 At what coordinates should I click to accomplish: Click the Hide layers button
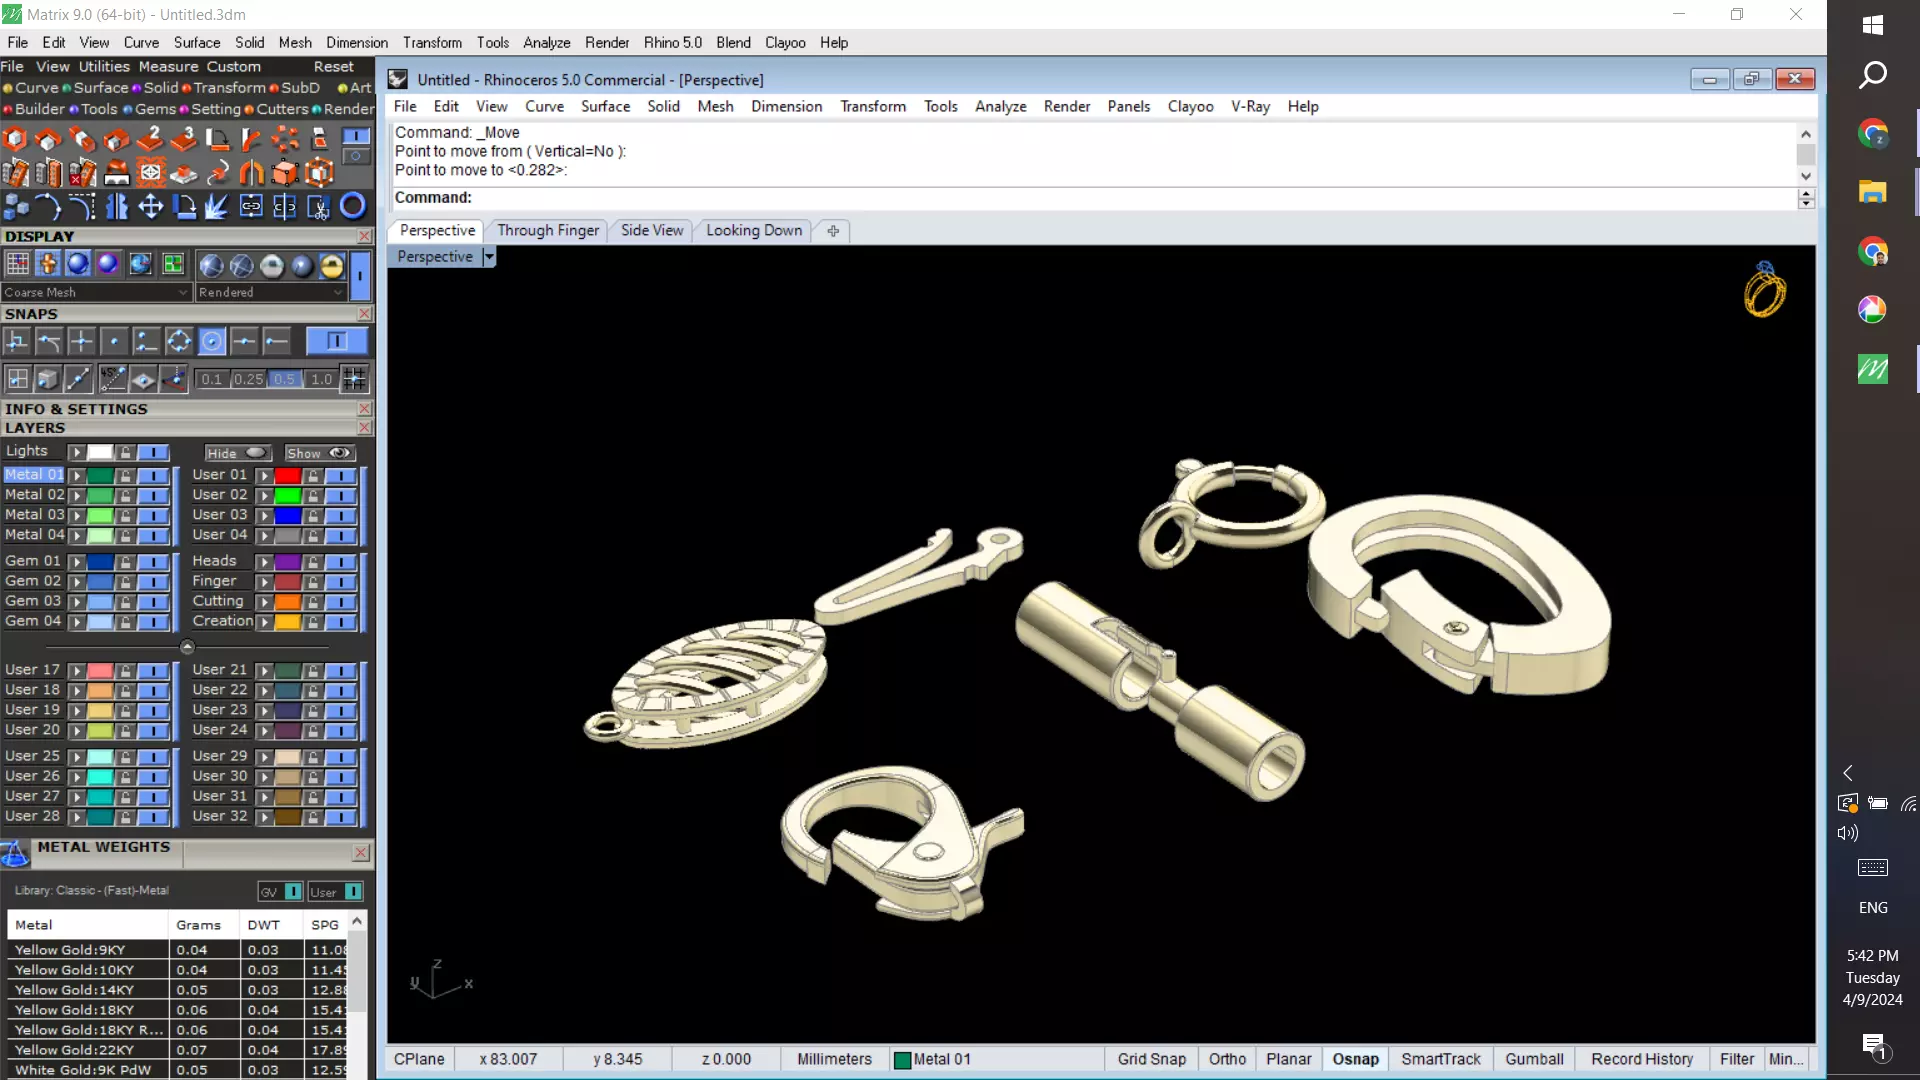click(x=238, y=453)
